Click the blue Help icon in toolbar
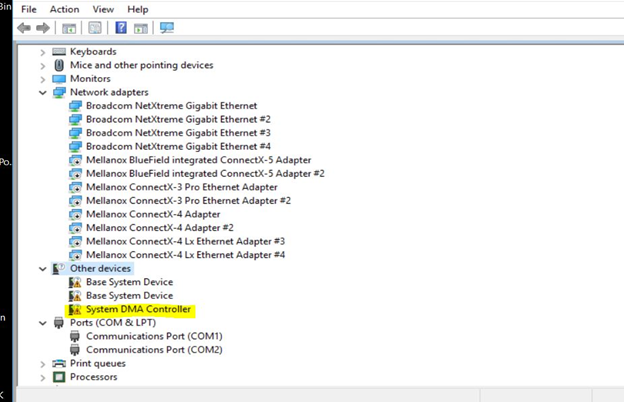Screen dimensions: 624x402 point(121,28)
